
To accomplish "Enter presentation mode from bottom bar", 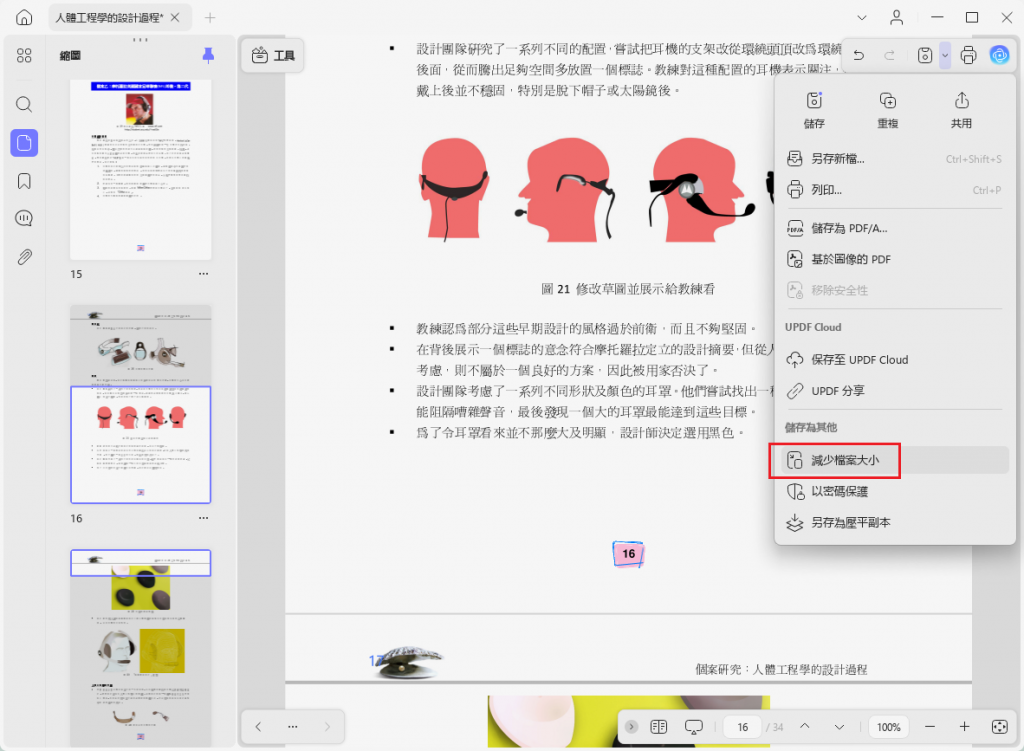I will pos(694,727).
